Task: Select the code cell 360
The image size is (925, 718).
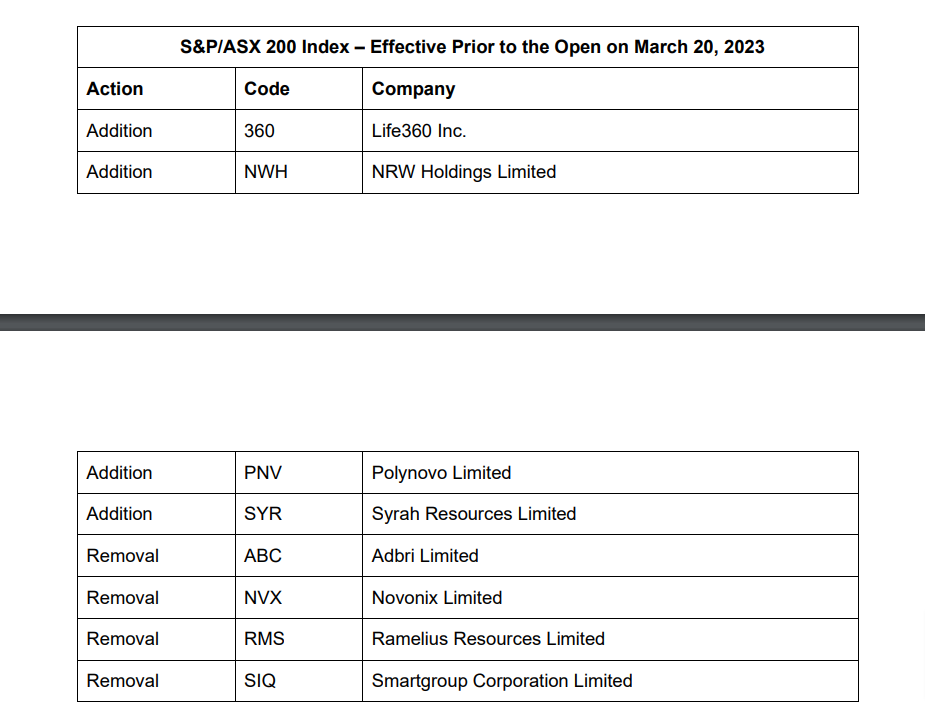Action: pyautogui.click(x=259, y=131)
